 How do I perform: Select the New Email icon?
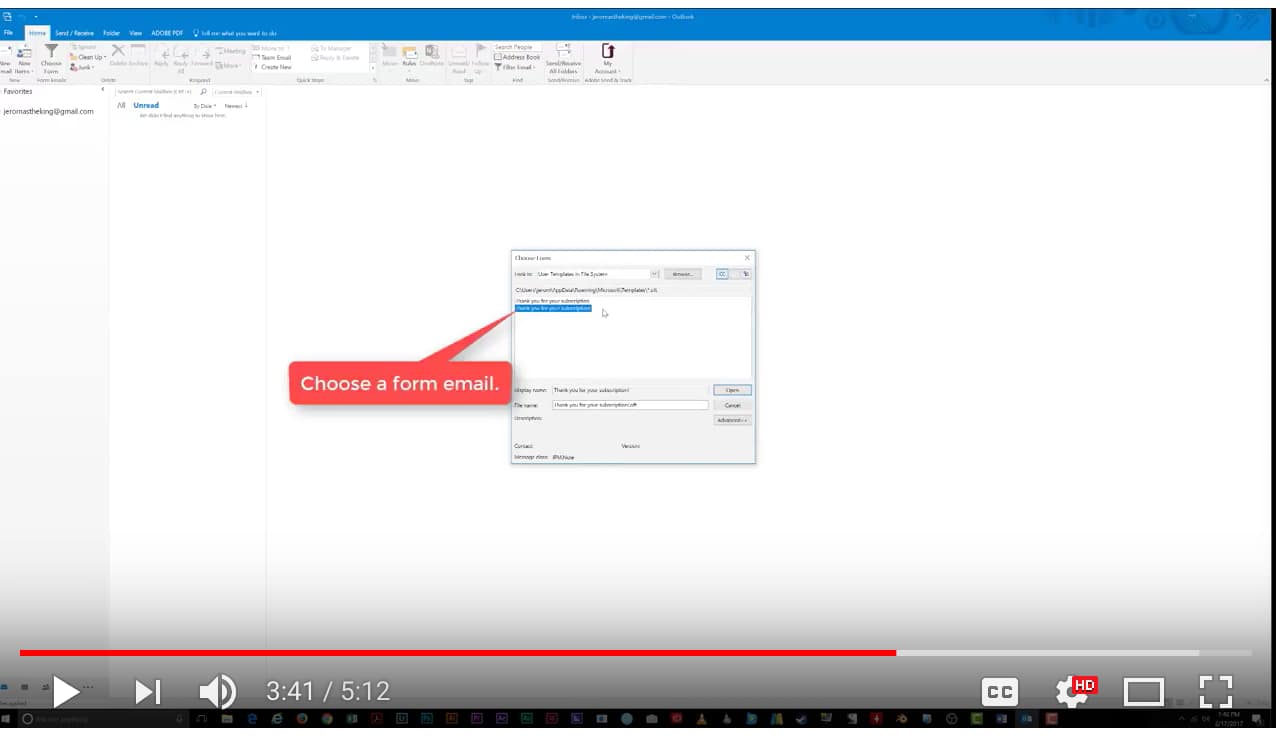tap(8, 58)
